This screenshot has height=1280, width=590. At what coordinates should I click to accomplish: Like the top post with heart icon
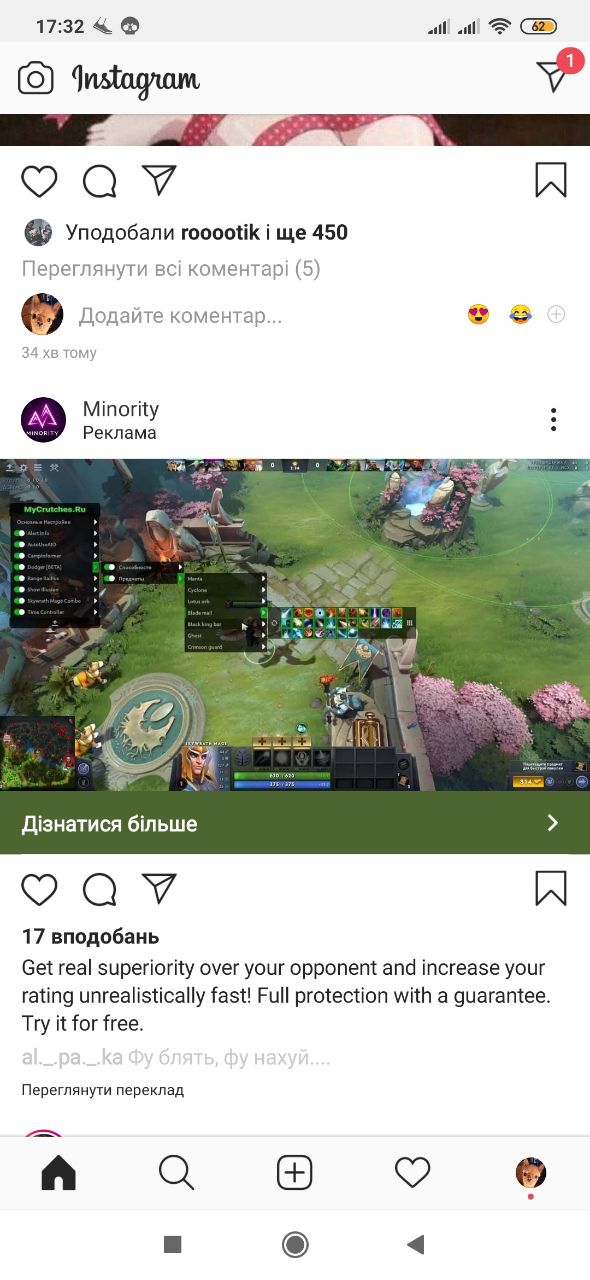point(40,181)
